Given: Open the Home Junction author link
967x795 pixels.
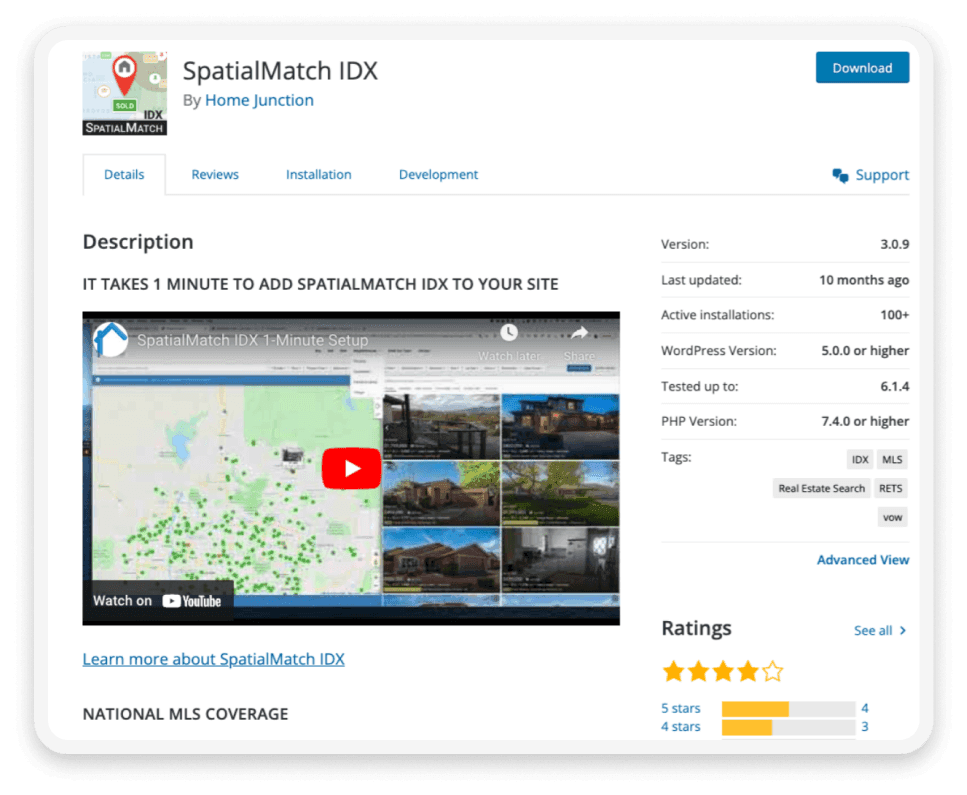Looking at the screenshot, I should click(x=259, y=100).
